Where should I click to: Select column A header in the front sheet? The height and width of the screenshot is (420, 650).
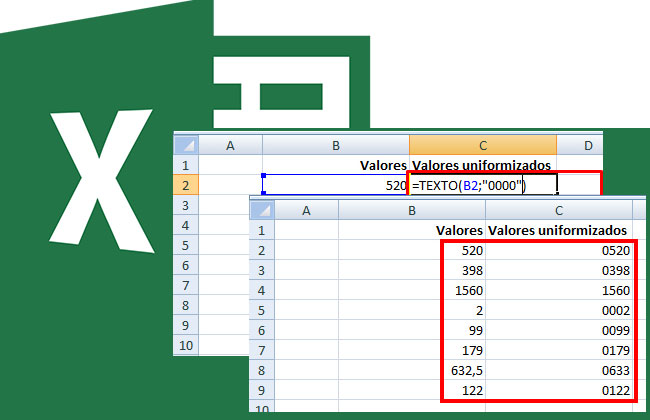(306, 210)
